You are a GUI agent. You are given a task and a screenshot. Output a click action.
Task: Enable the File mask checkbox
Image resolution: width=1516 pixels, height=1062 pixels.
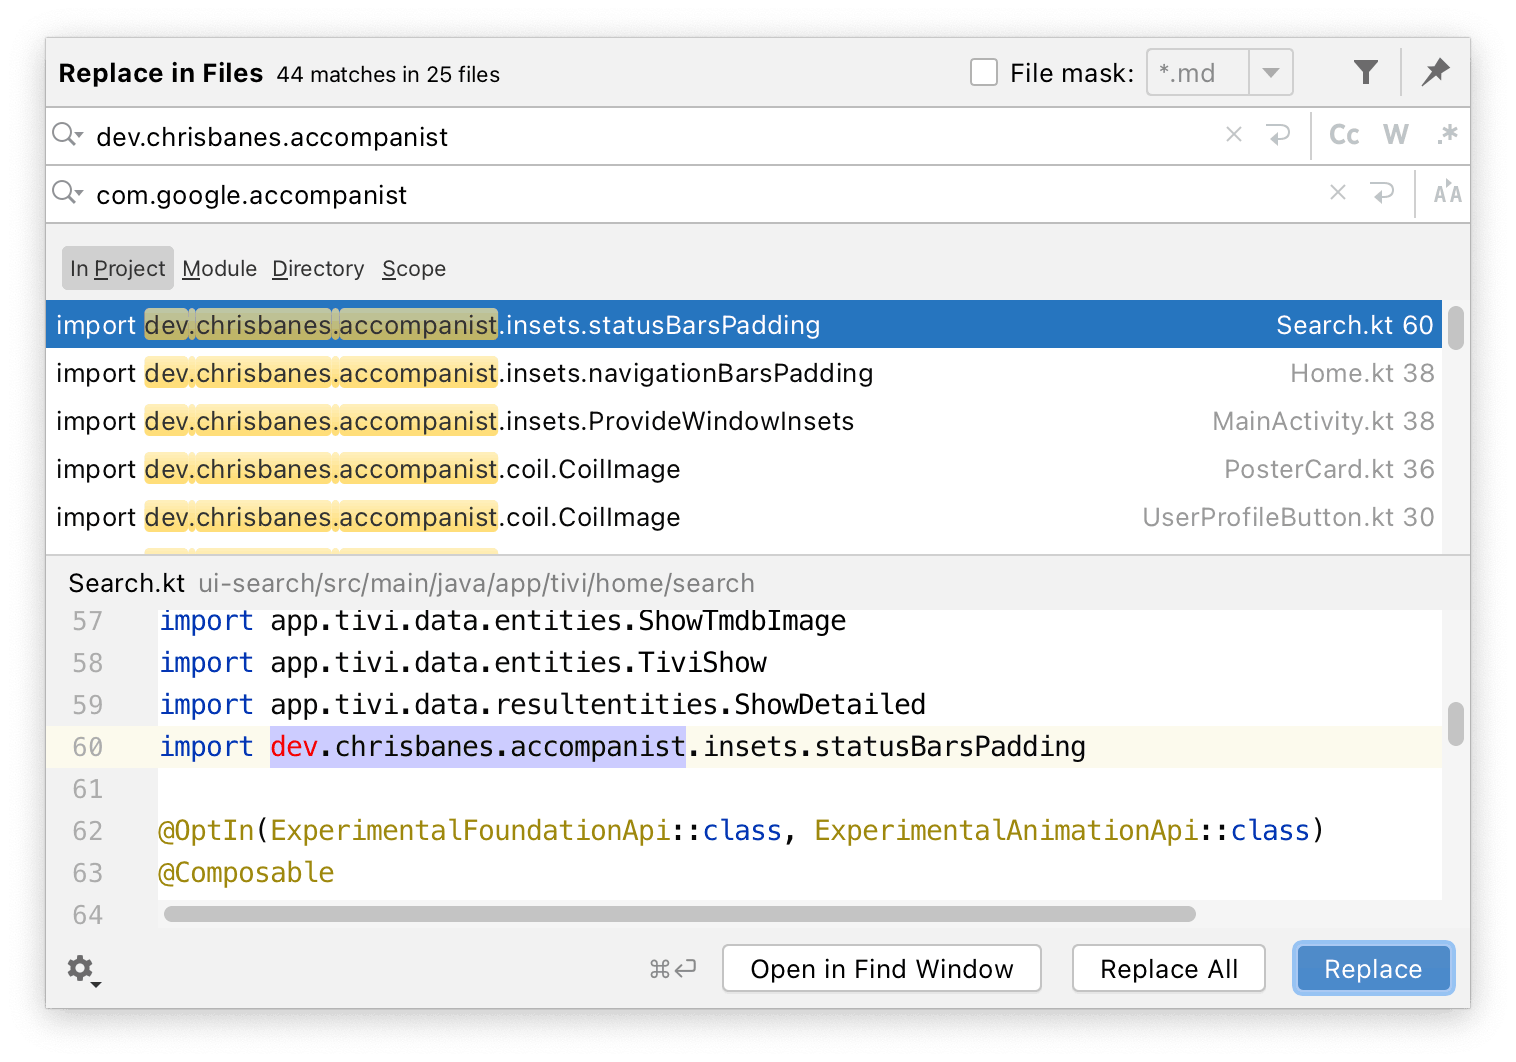(x=984, y=73)
